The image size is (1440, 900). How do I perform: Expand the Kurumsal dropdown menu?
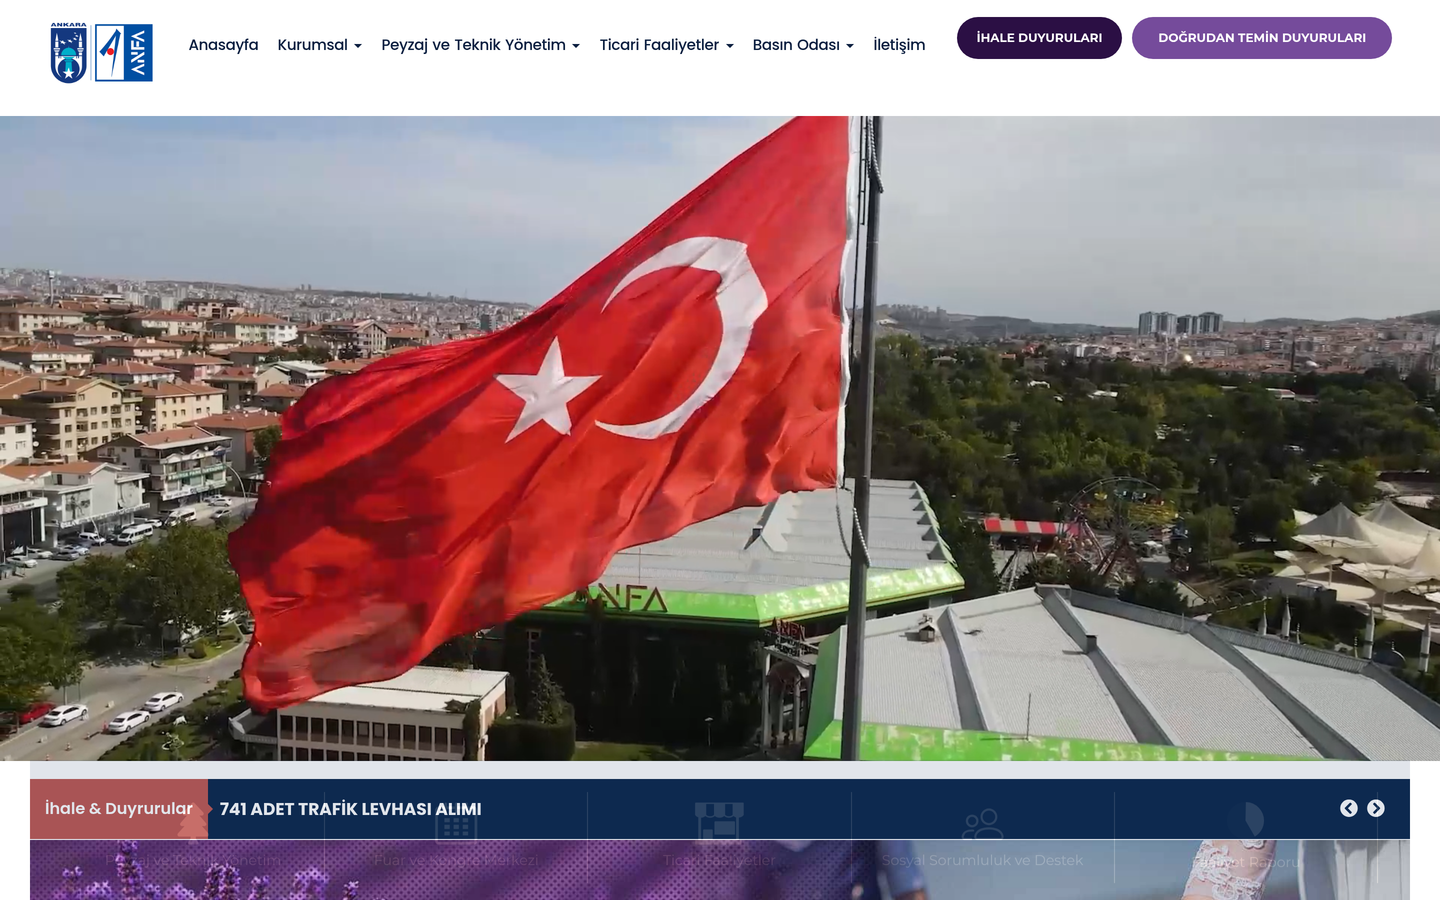click(319, 45)
